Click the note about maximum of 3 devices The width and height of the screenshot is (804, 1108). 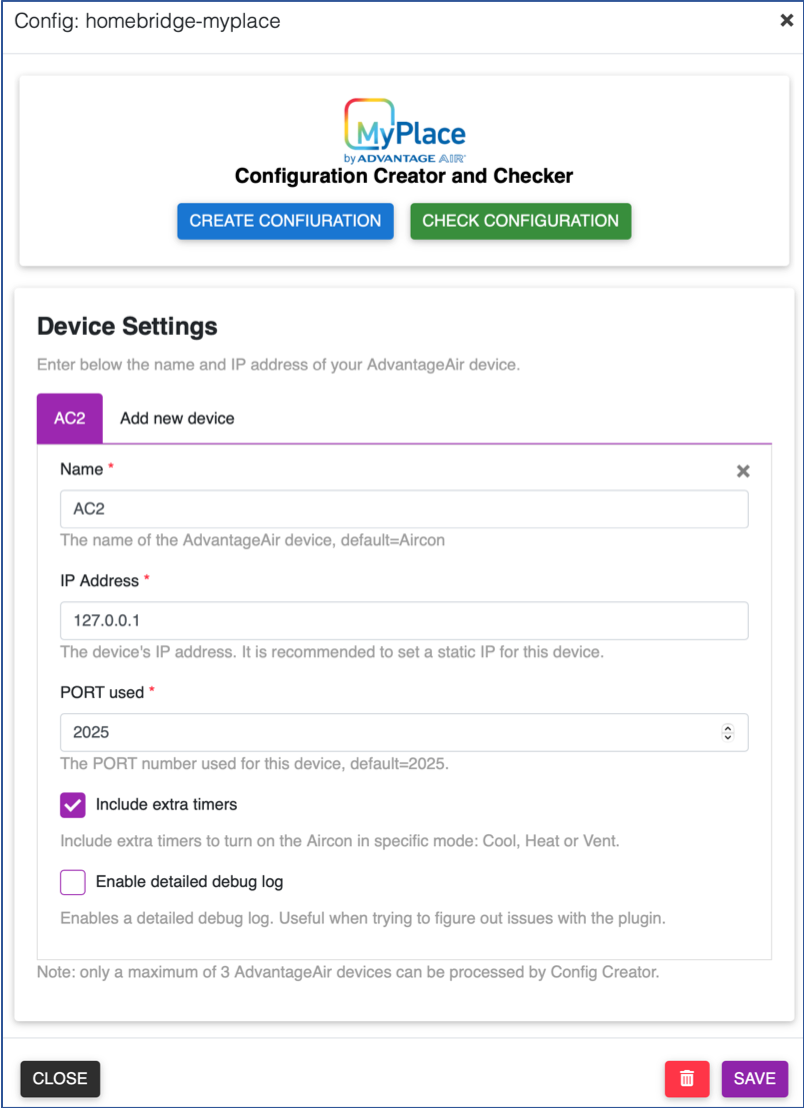click(348, 972)
